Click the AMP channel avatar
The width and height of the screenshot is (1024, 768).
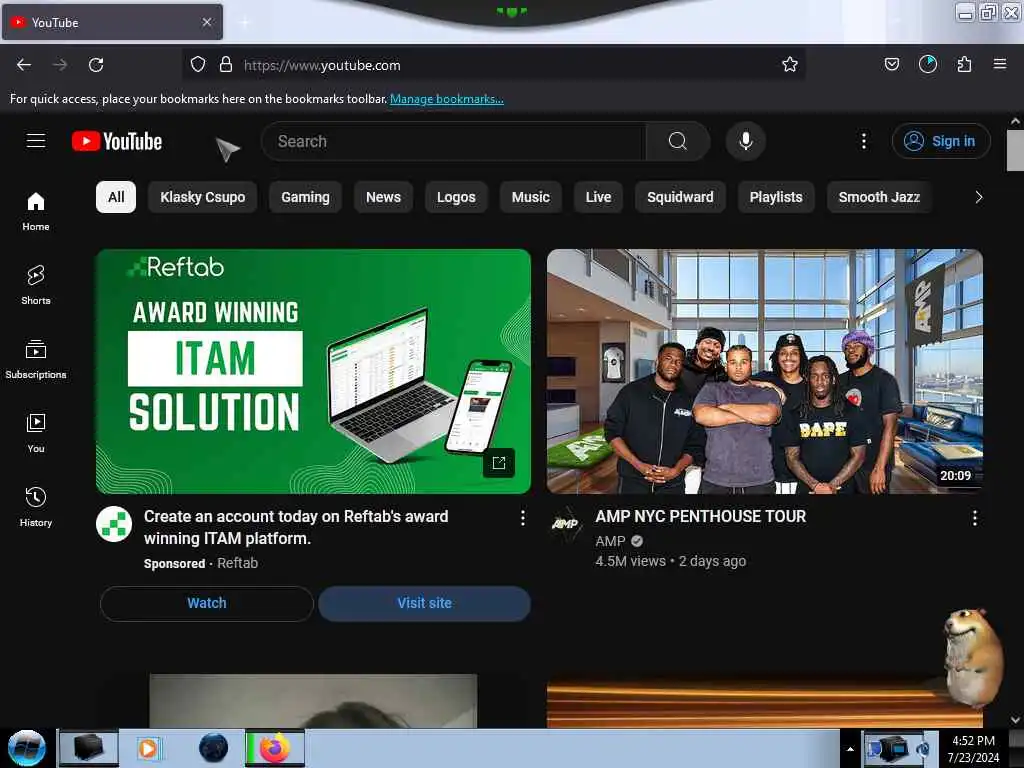pos(566,524)
